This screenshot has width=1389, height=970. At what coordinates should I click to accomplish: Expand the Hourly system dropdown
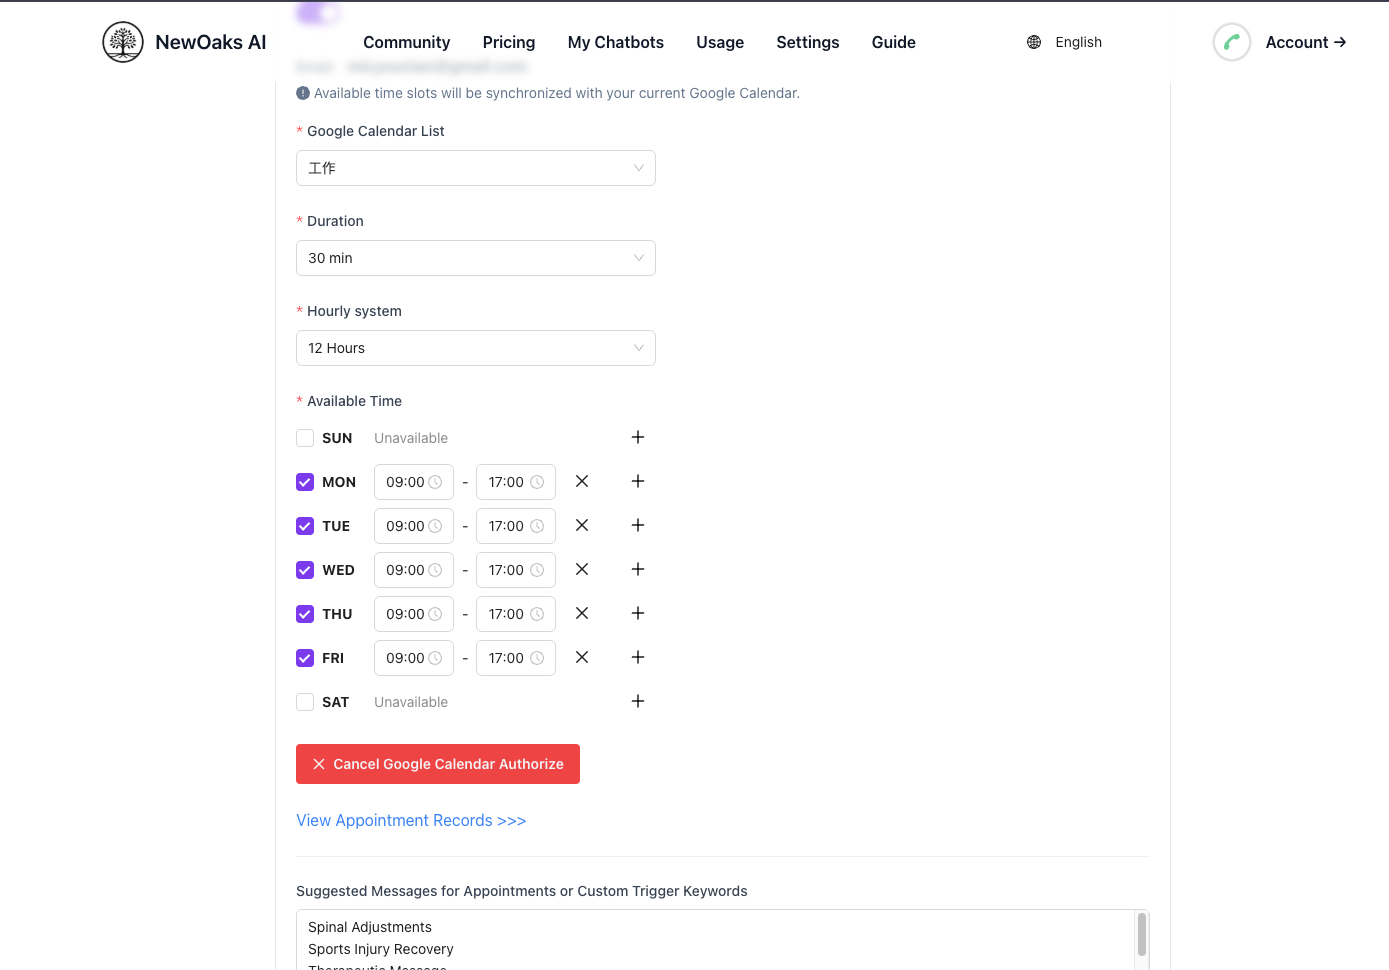(x=475, y=347)
